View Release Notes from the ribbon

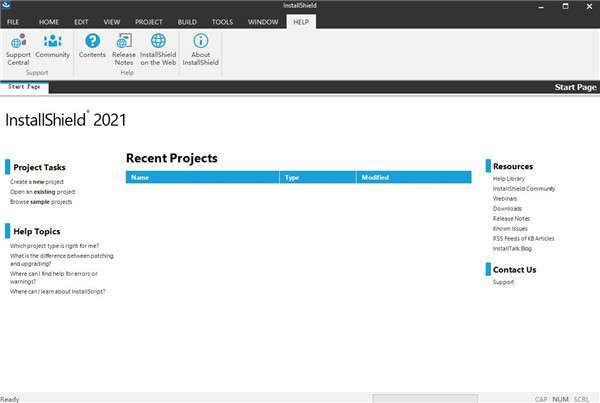tap(124, 49)
